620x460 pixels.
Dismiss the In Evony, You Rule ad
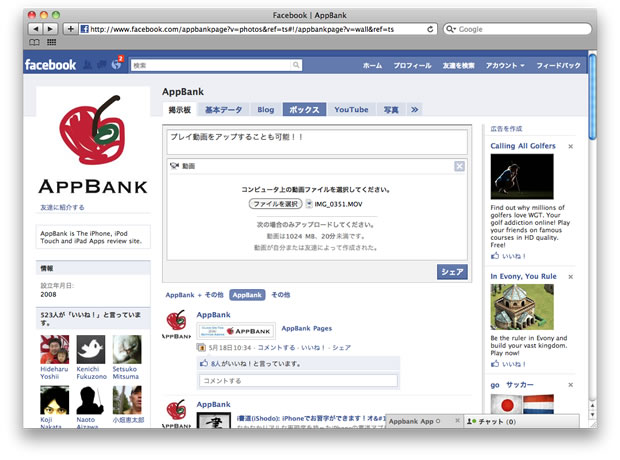pyautogui.click(x=570, y=277)
